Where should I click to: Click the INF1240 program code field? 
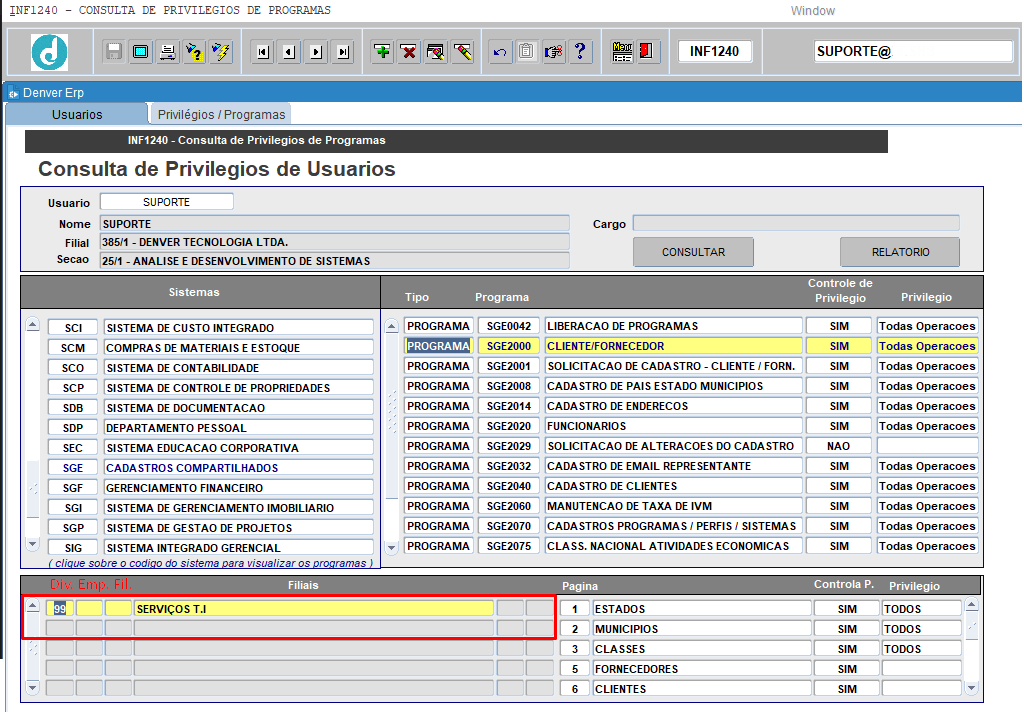pos(714,52)
